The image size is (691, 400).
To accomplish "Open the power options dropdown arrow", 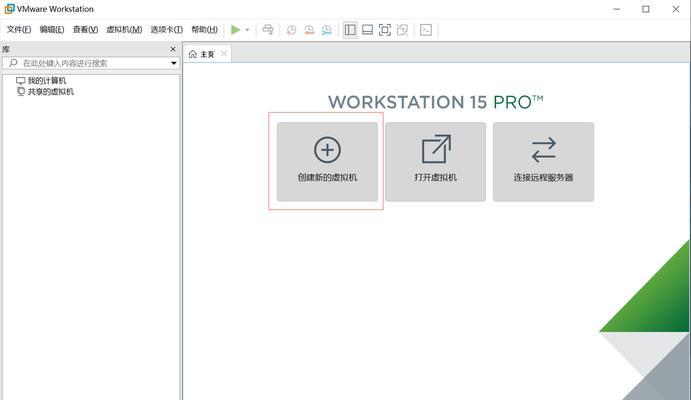I will coord(247,30).
